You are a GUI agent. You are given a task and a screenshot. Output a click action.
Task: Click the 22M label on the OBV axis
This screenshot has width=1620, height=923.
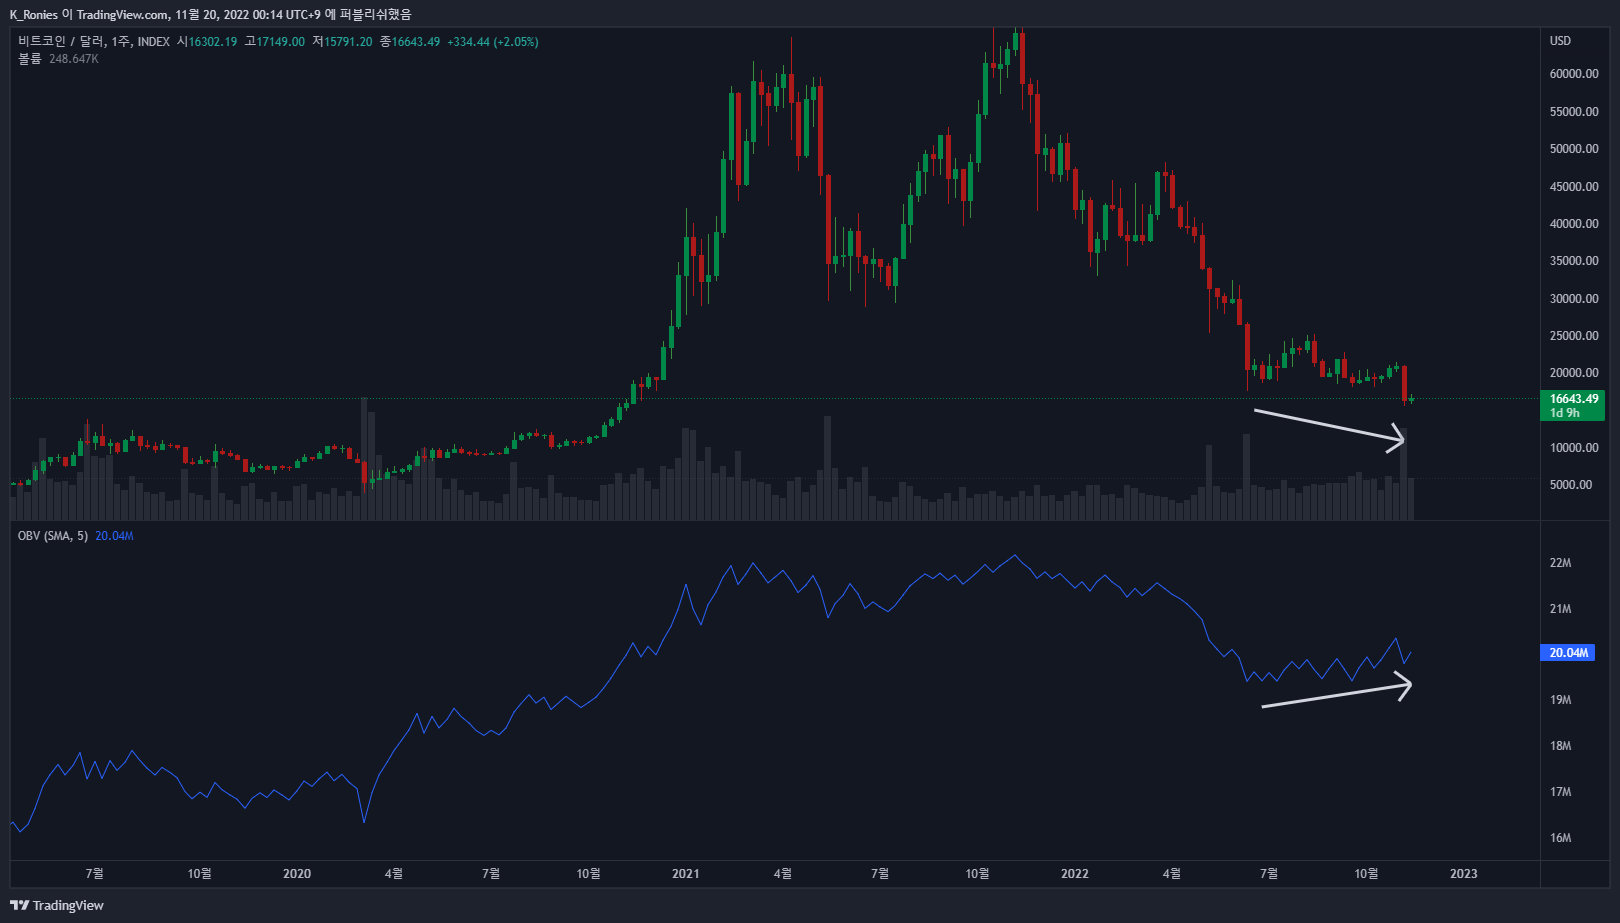pos(1560,563)
